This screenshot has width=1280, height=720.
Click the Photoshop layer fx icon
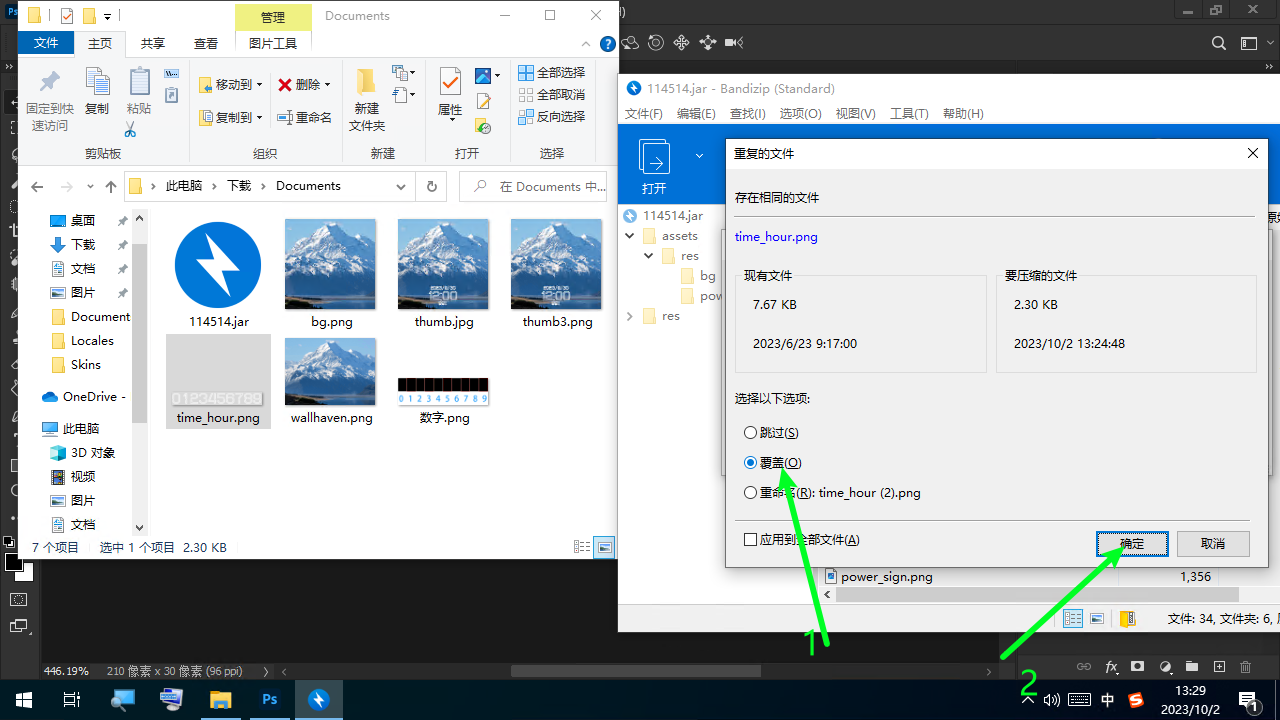coord(1111,667)
